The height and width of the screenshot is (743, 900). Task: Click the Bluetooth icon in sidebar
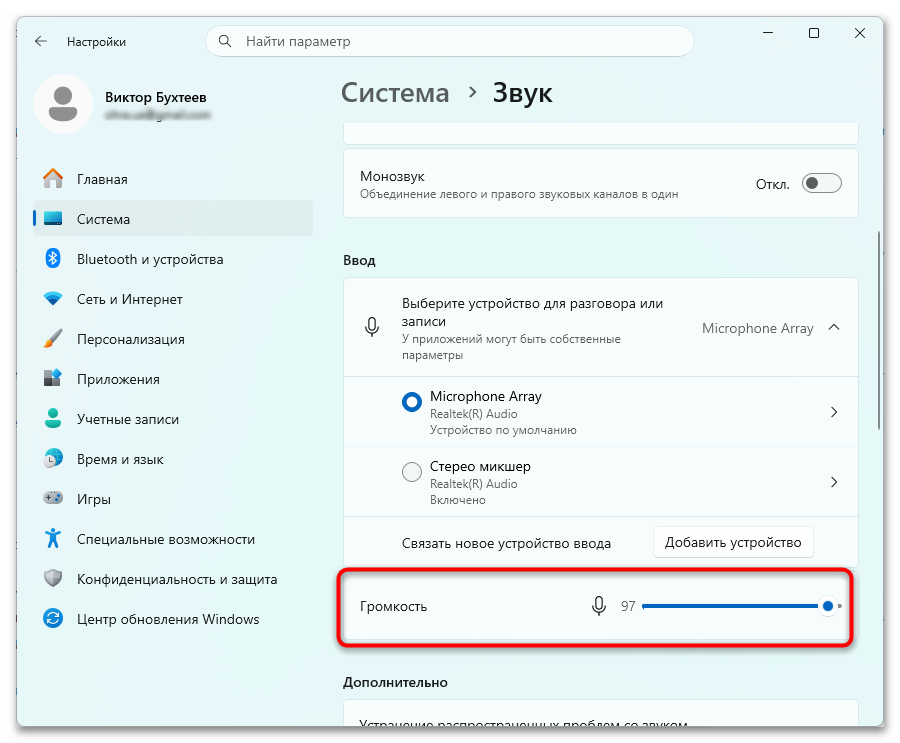click(53, 258)
